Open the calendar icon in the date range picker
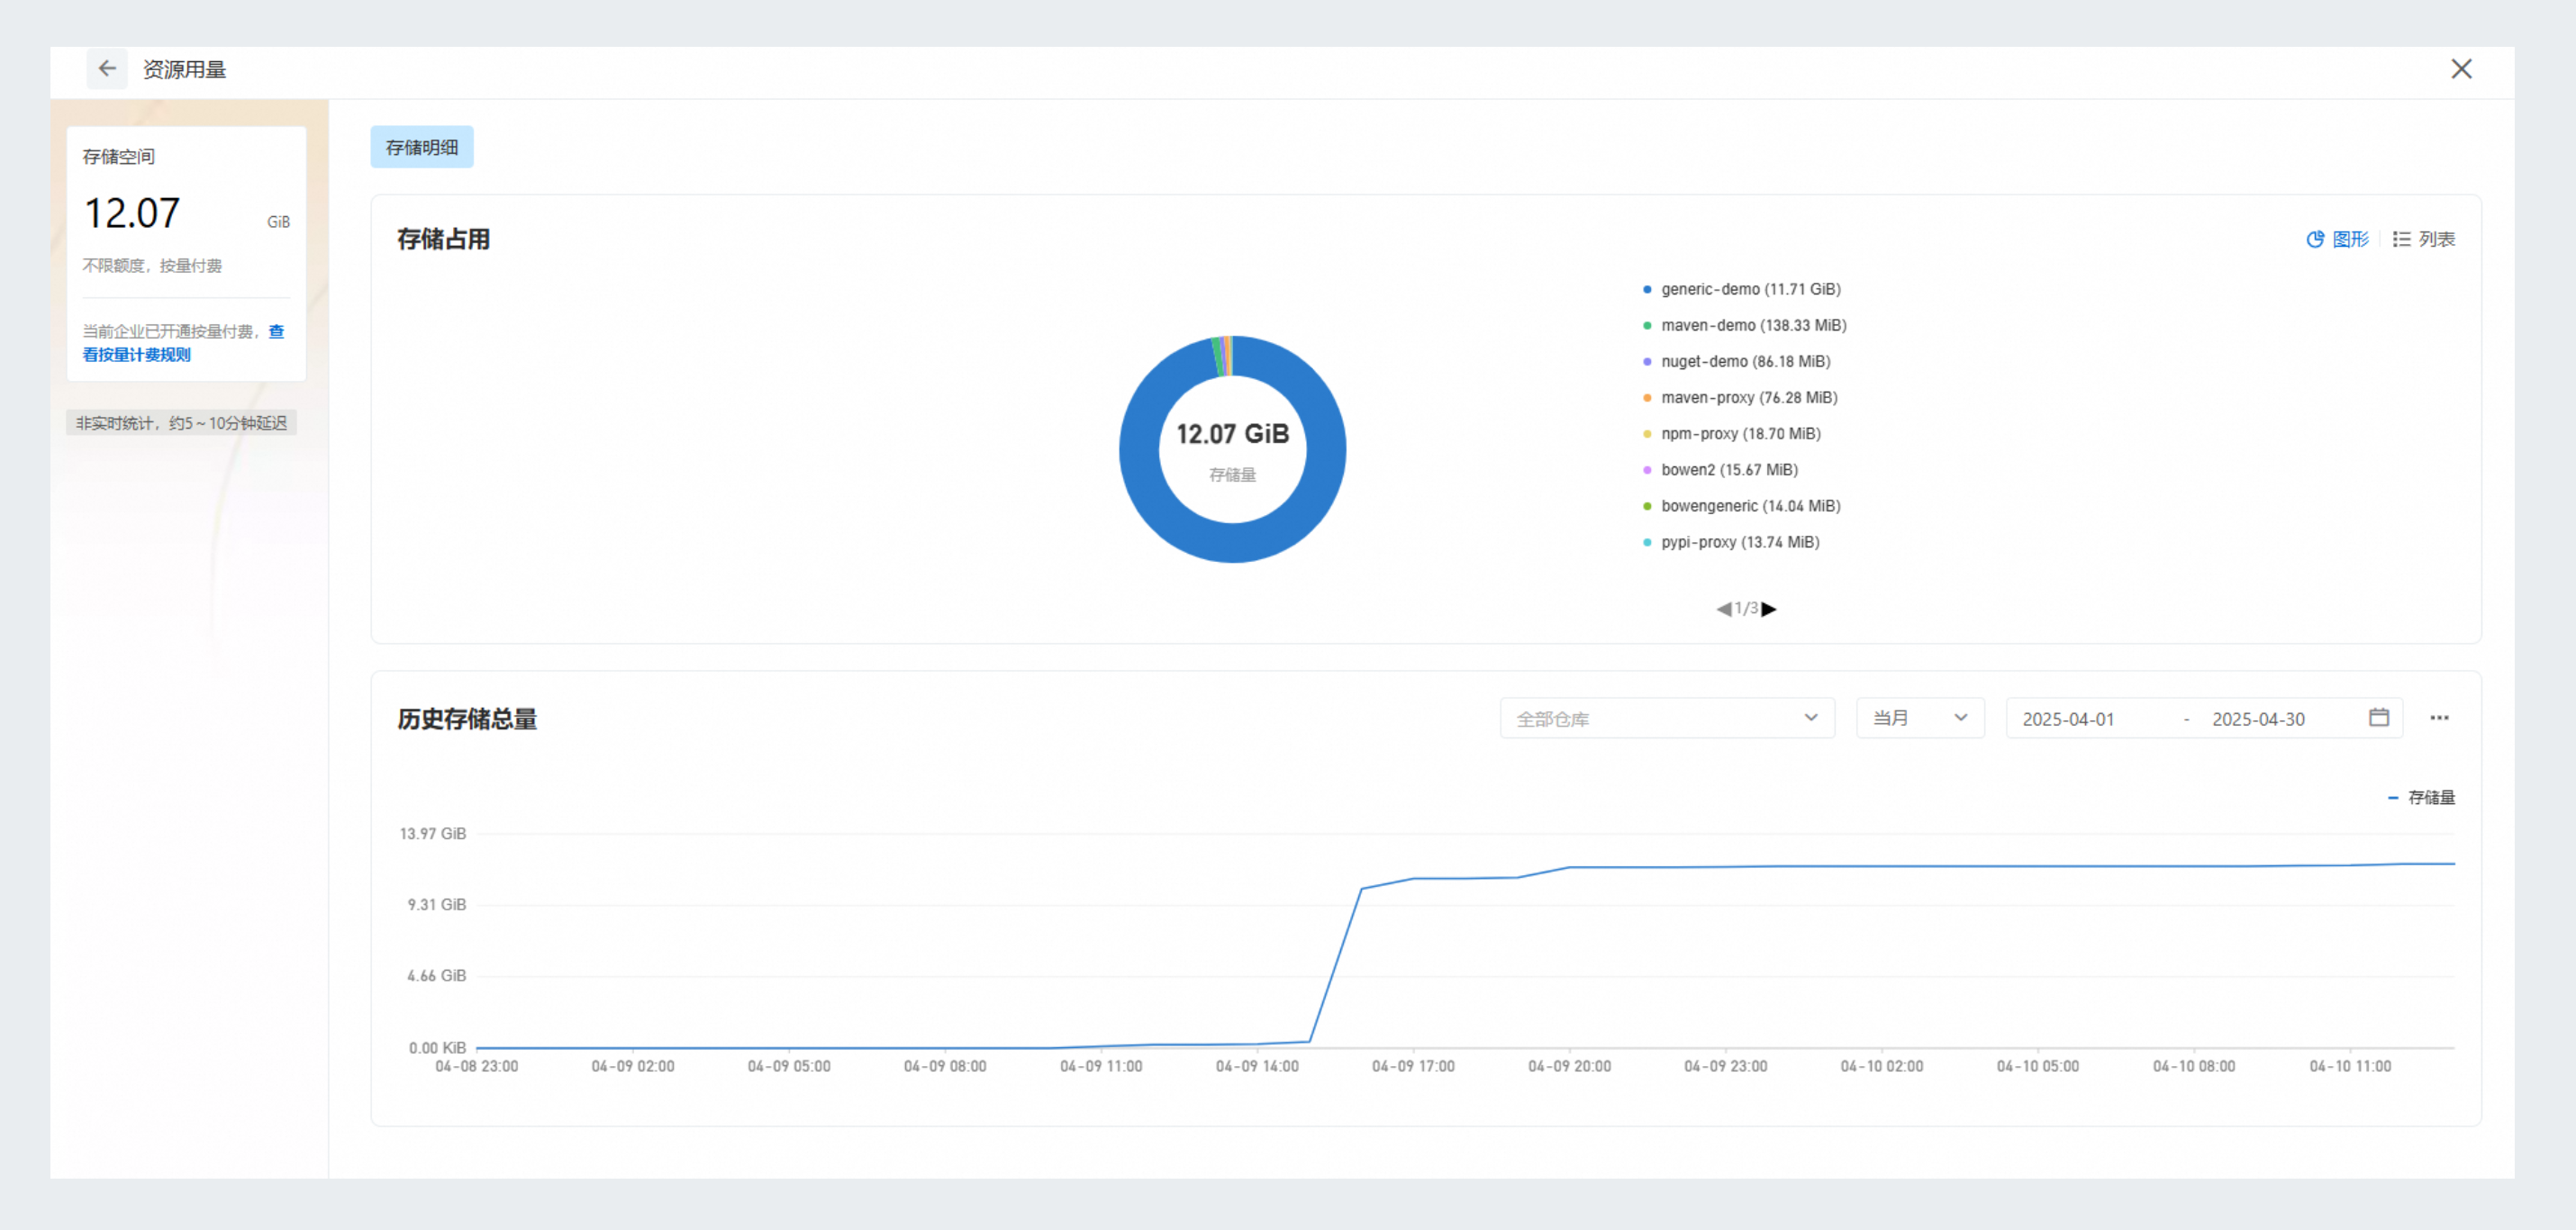This screenshot has height=1230, width=2576. click(x=2378, y=718)
